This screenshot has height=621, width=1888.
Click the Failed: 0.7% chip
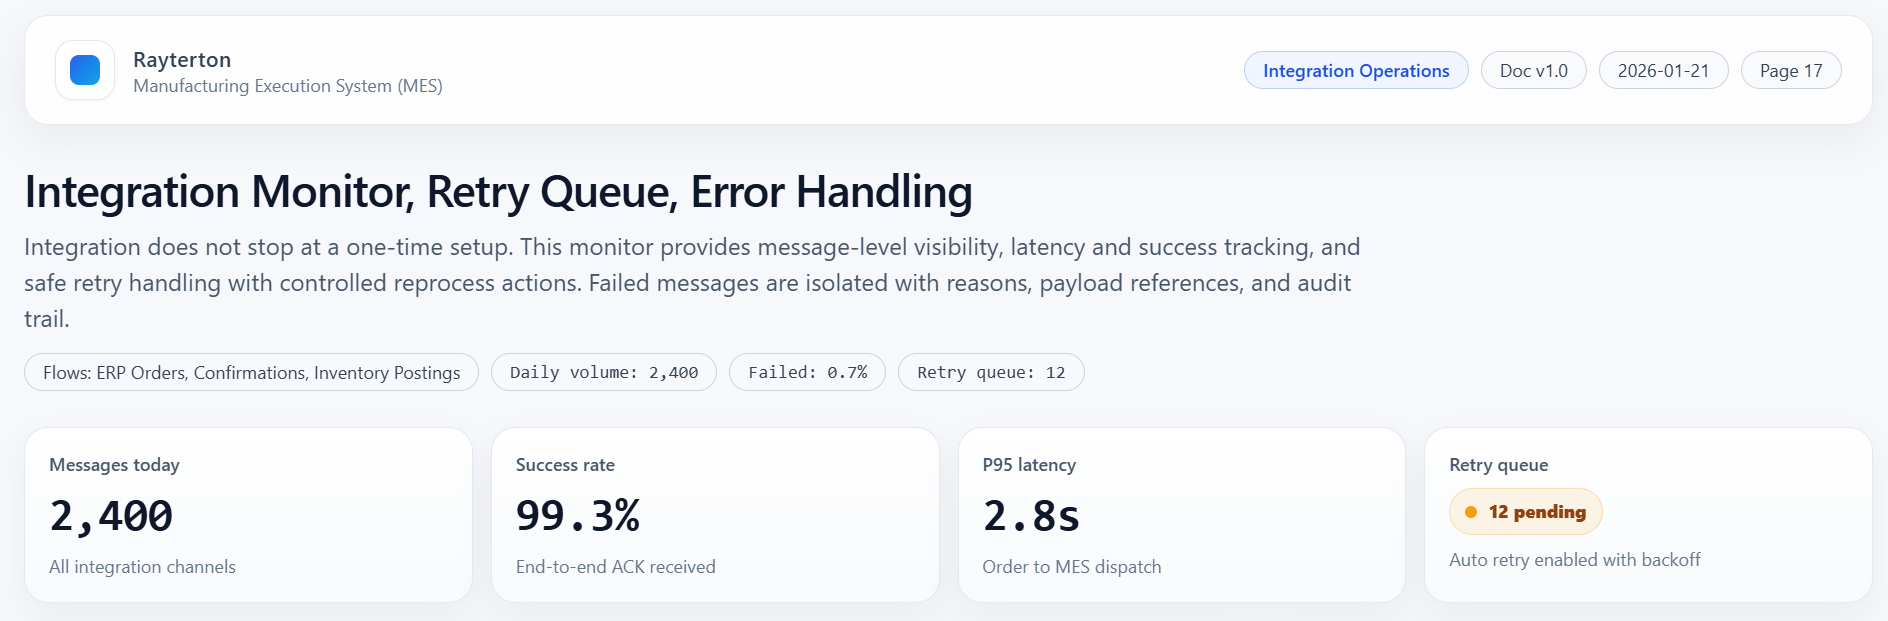pos(807,373)
